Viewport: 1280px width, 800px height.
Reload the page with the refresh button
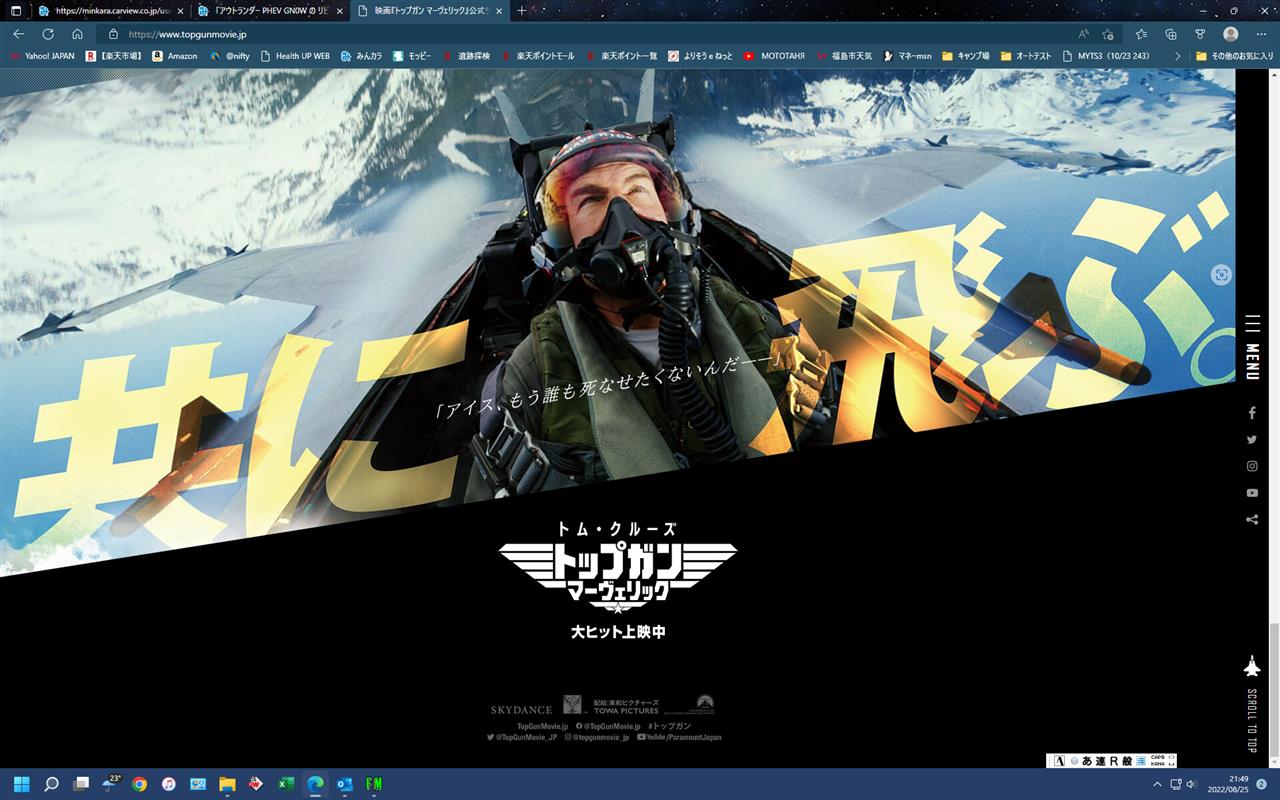tap(48, 34)
